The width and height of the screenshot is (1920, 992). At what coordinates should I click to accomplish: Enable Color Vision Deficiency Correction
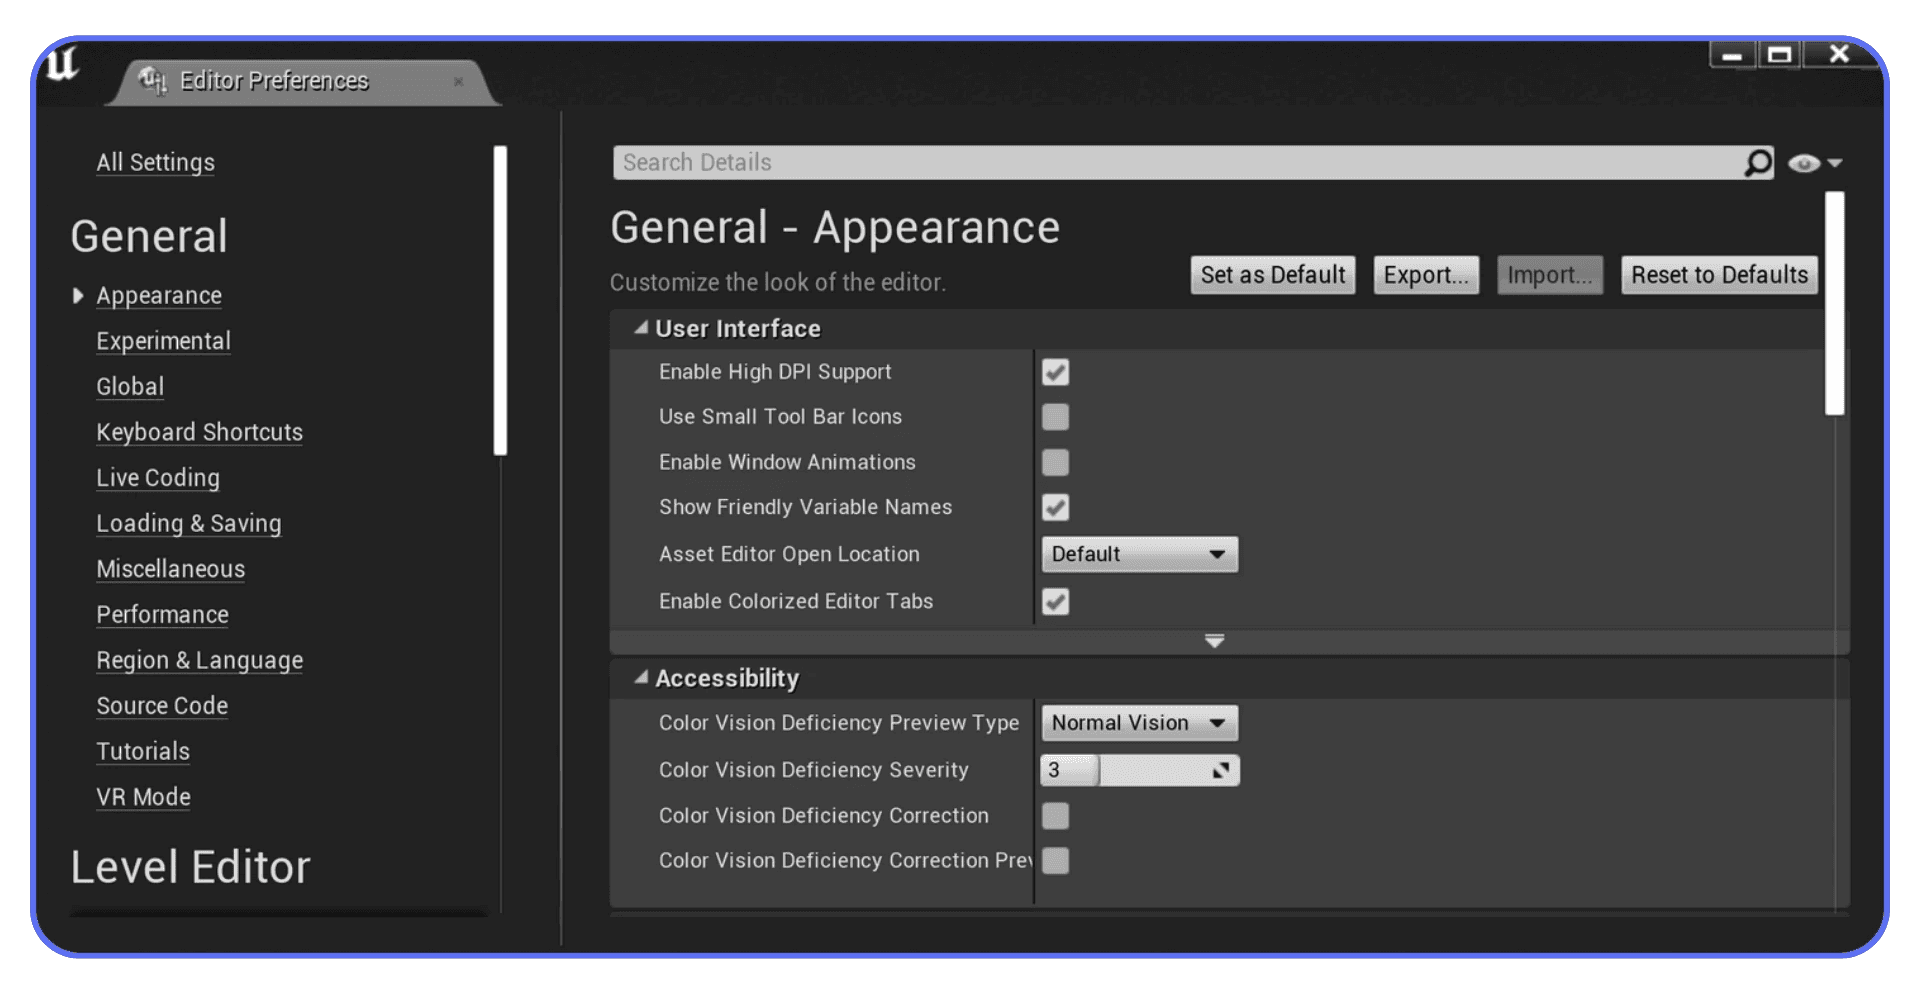[1056, 815]
